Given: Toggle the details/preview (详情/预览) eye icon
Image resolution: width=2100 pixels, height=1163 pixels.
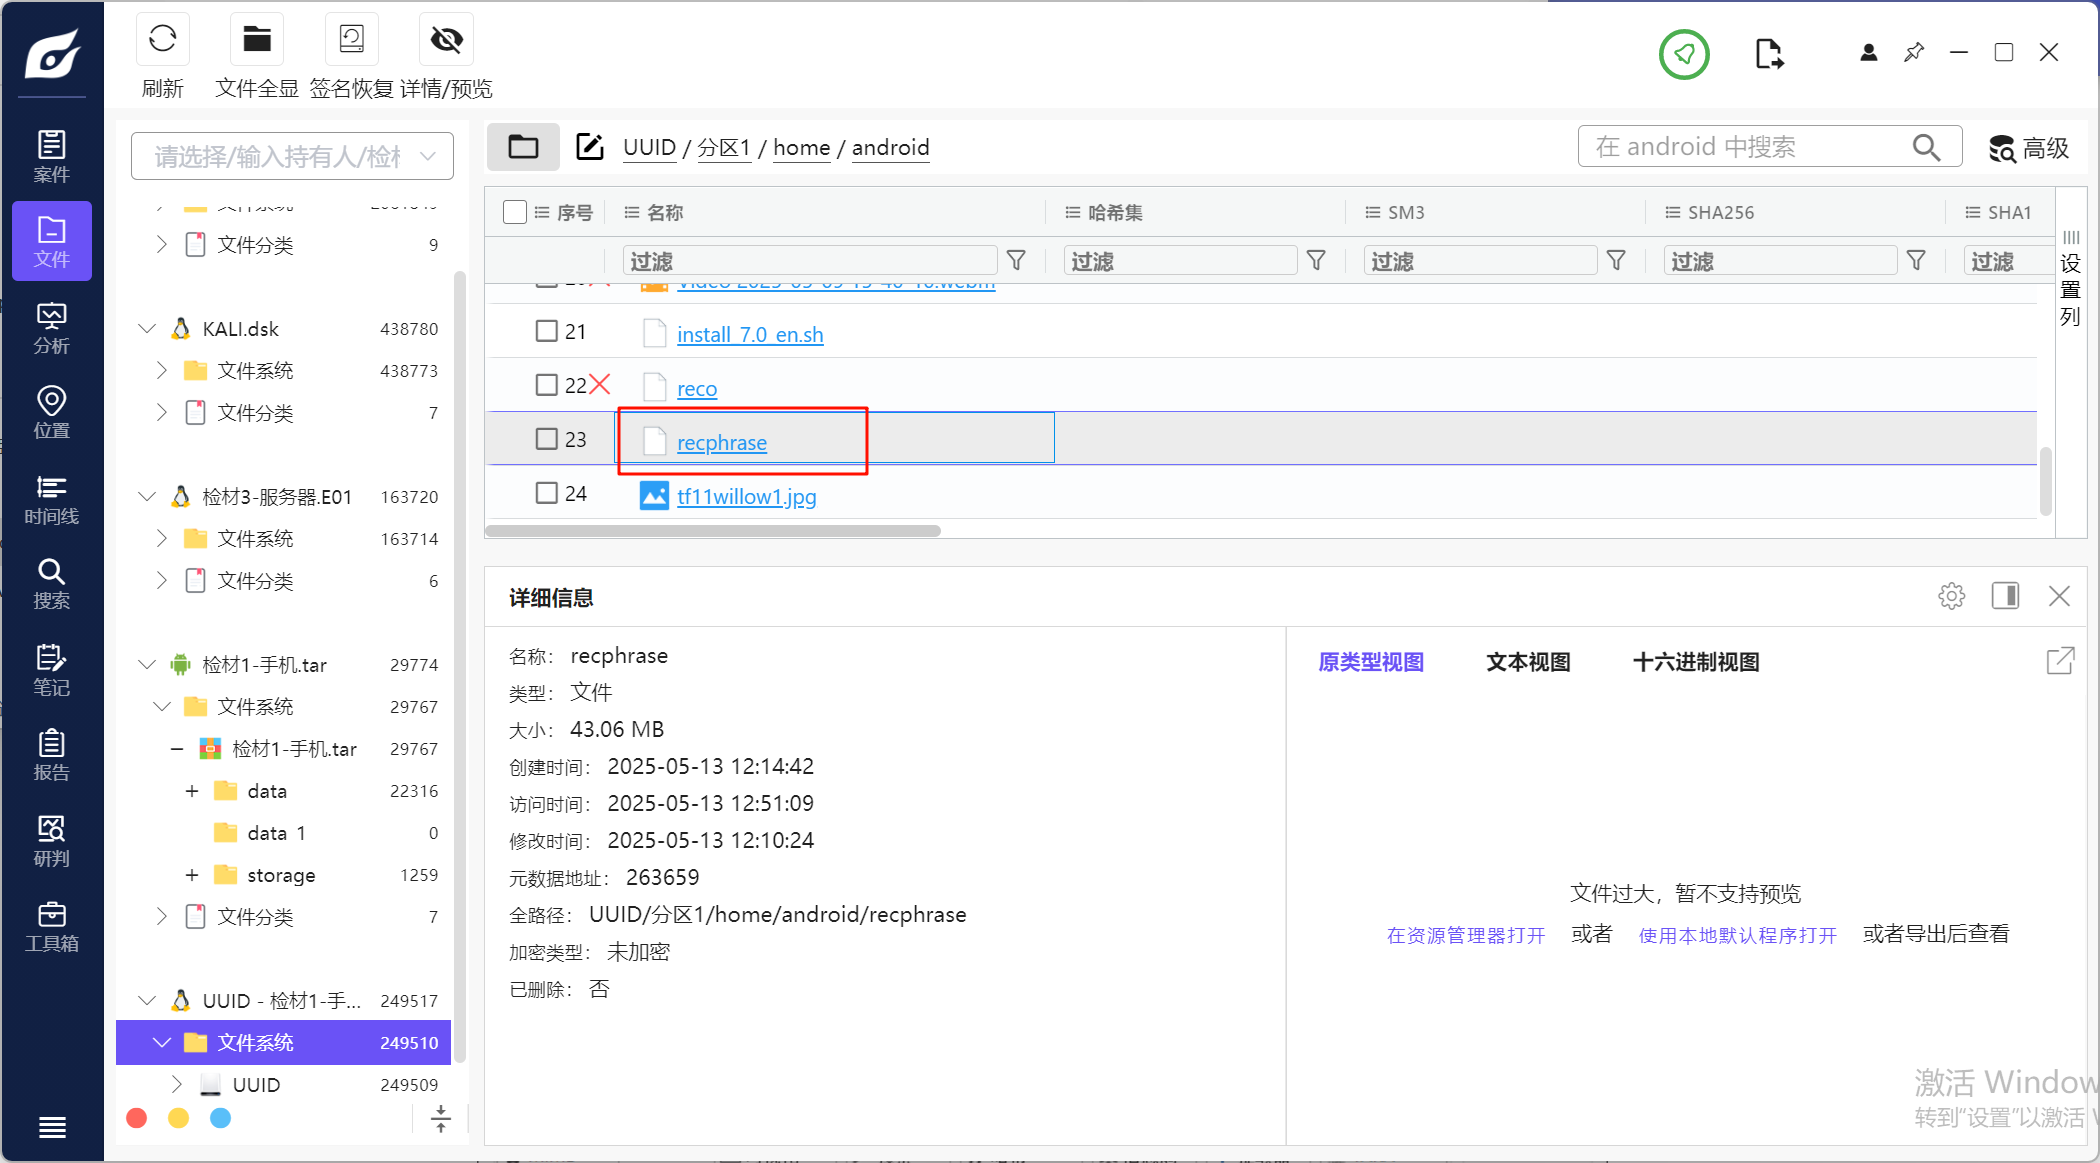Looking at the screenshot, I should point(446,41).
